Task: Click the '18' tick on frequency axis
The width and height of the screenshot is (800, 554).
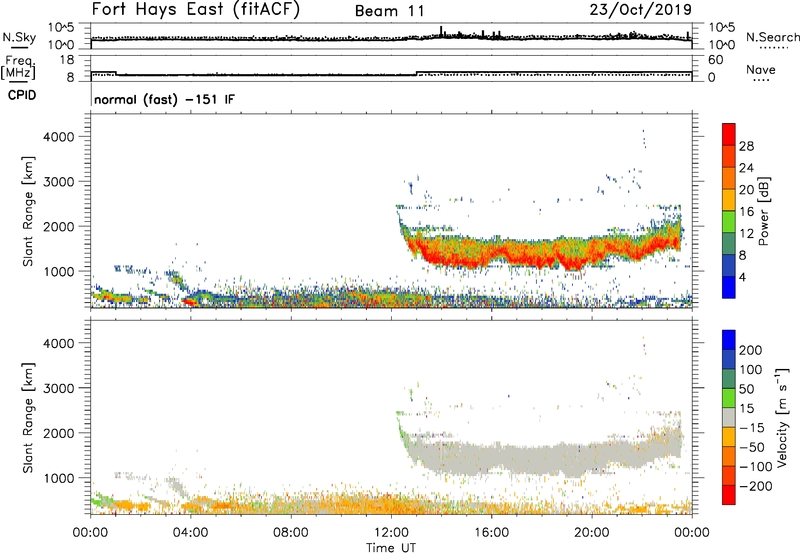Action: (x=67, y=60)
